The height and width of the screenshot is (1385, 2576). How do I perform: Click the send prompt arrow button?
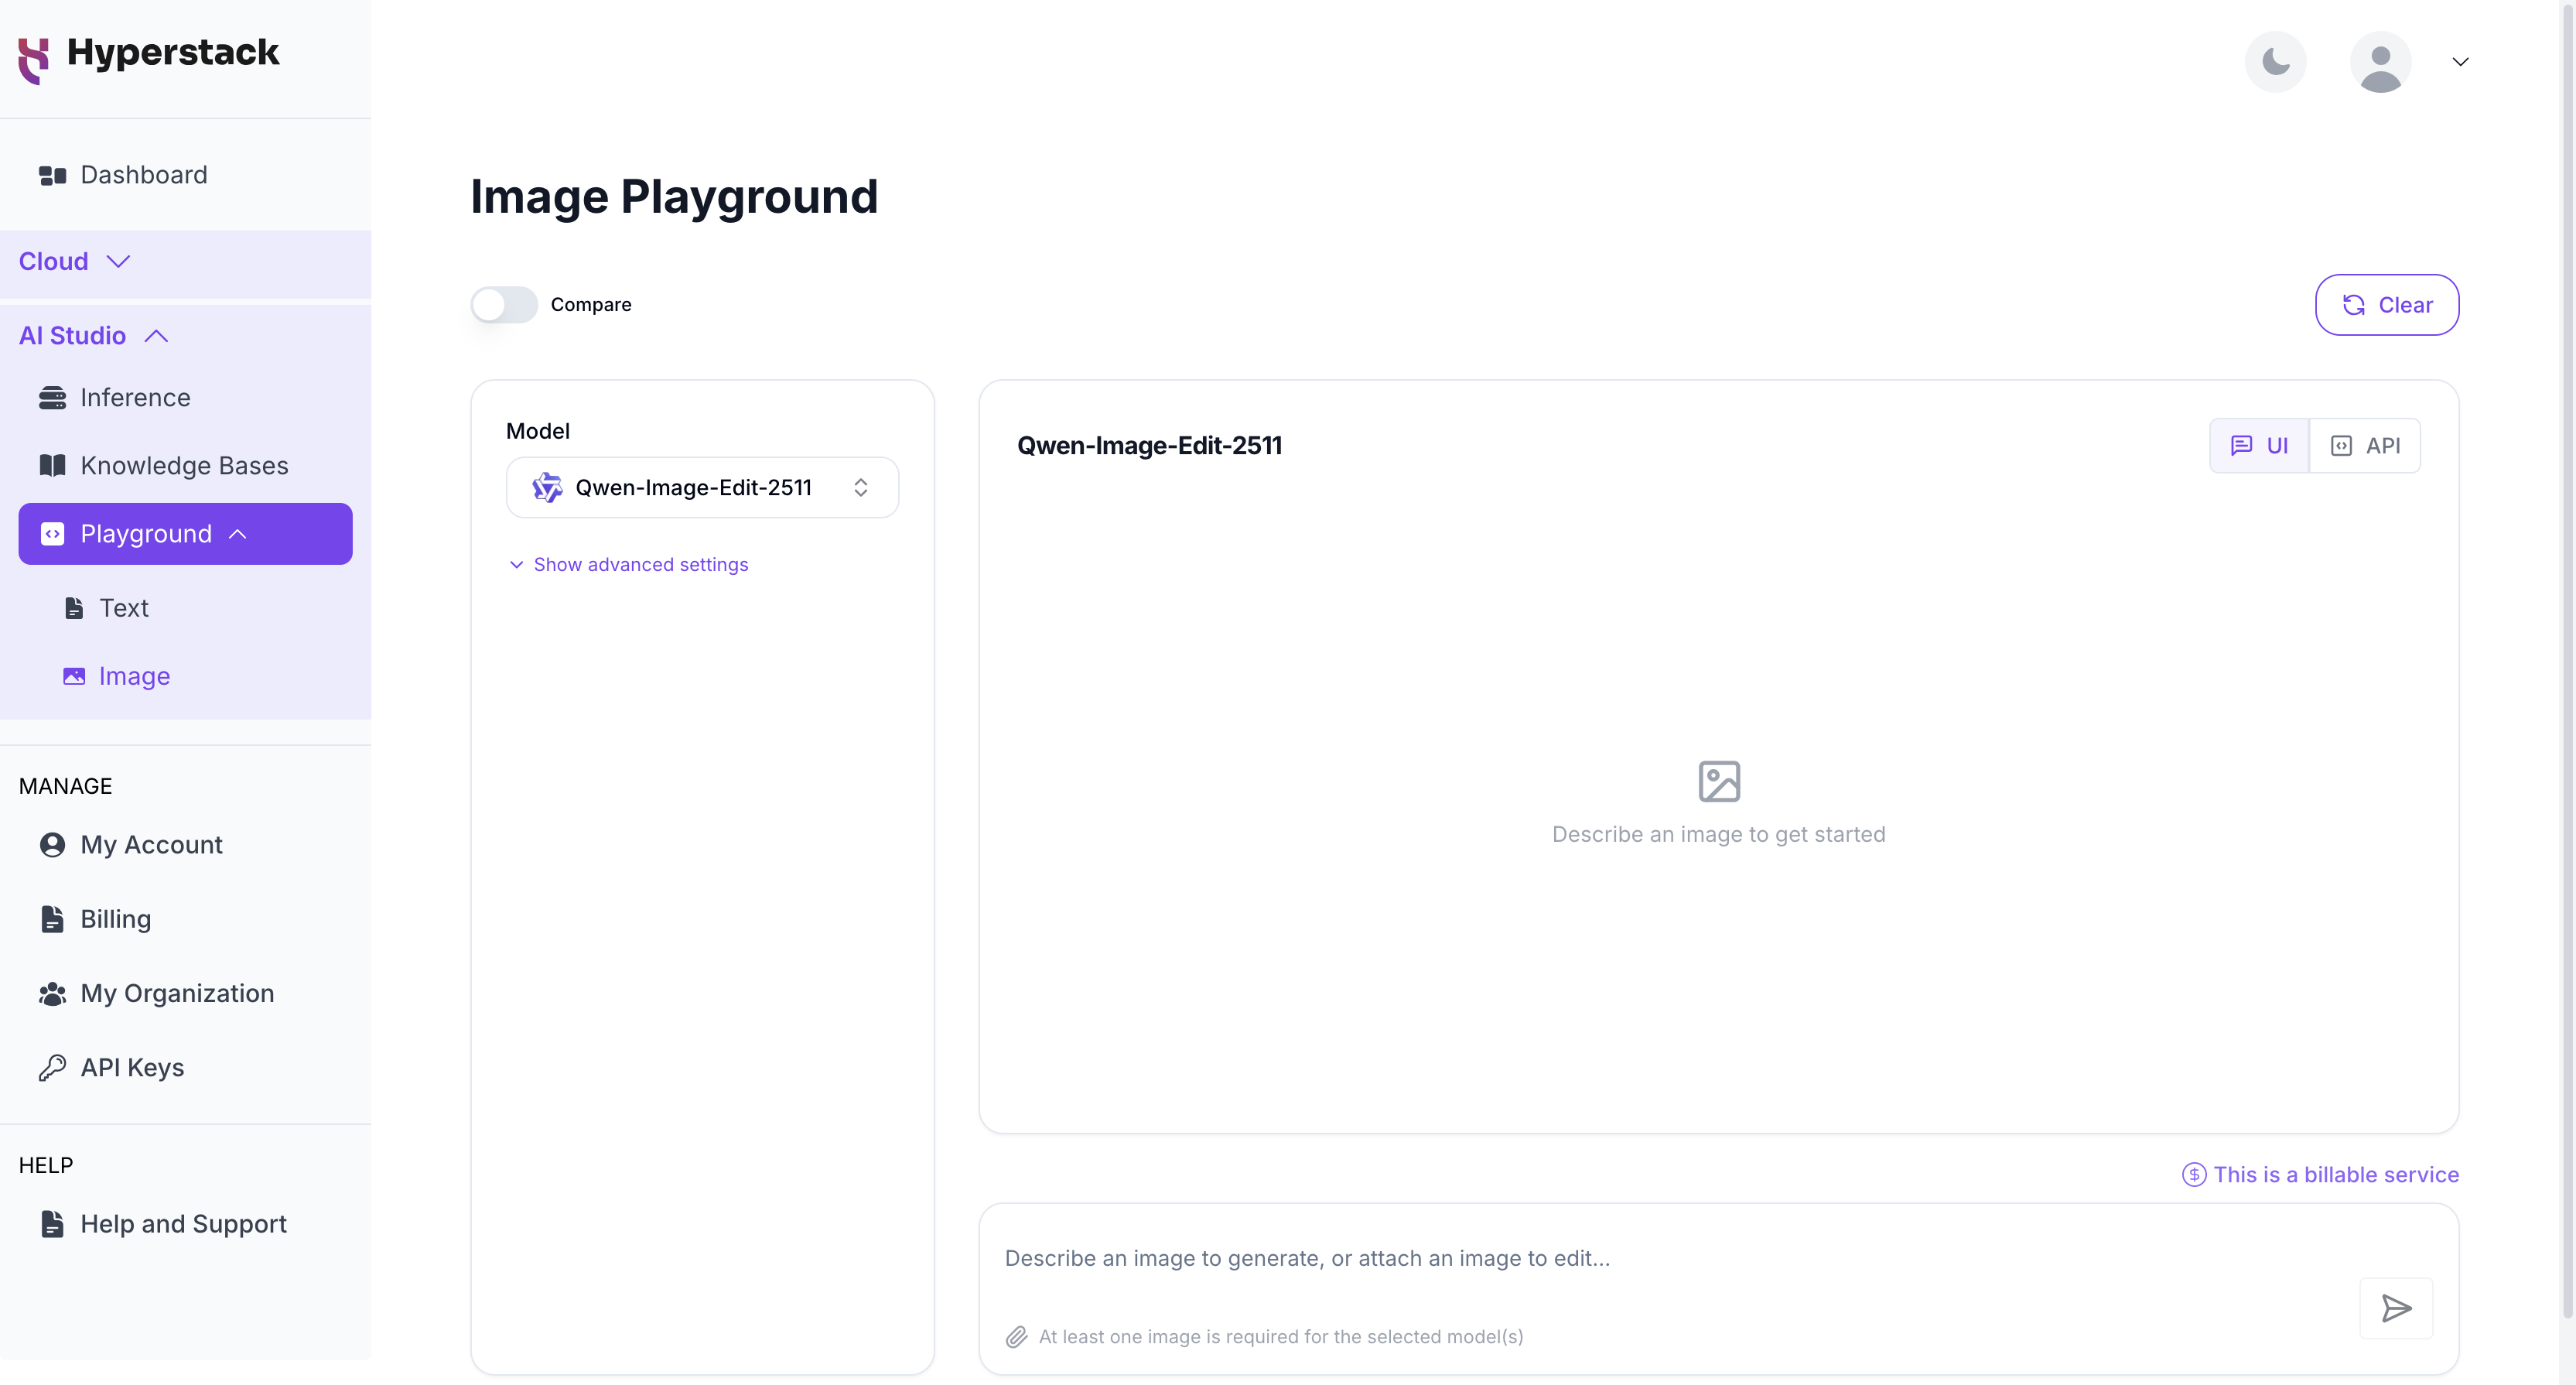point(2396,1308)
